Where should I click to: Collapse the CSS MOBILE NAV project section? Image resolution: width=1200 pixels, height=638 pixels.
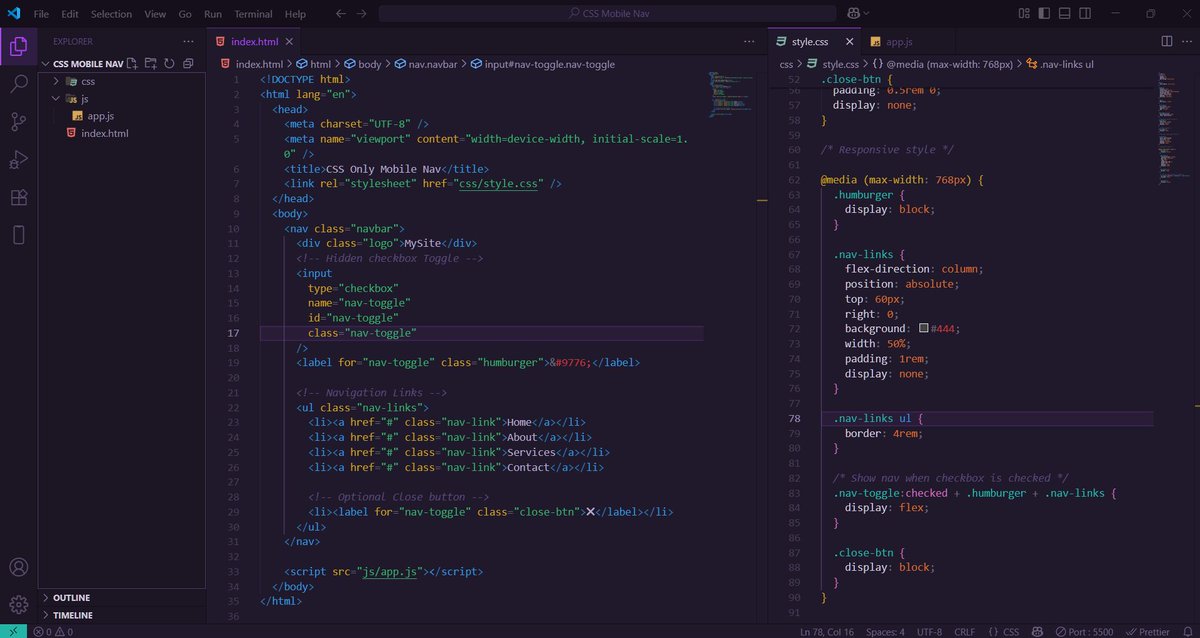point(82,64)
